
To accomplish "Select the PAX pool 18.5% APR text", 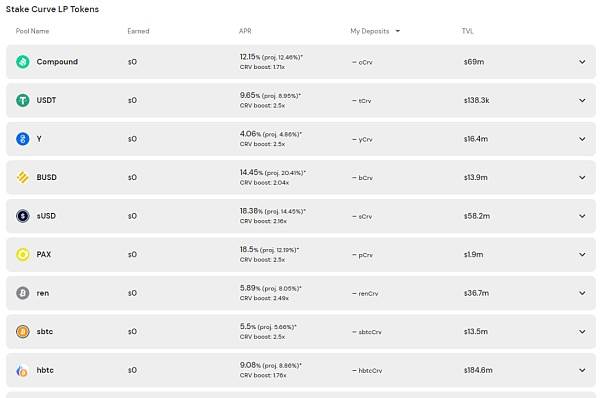I will 249,250.
